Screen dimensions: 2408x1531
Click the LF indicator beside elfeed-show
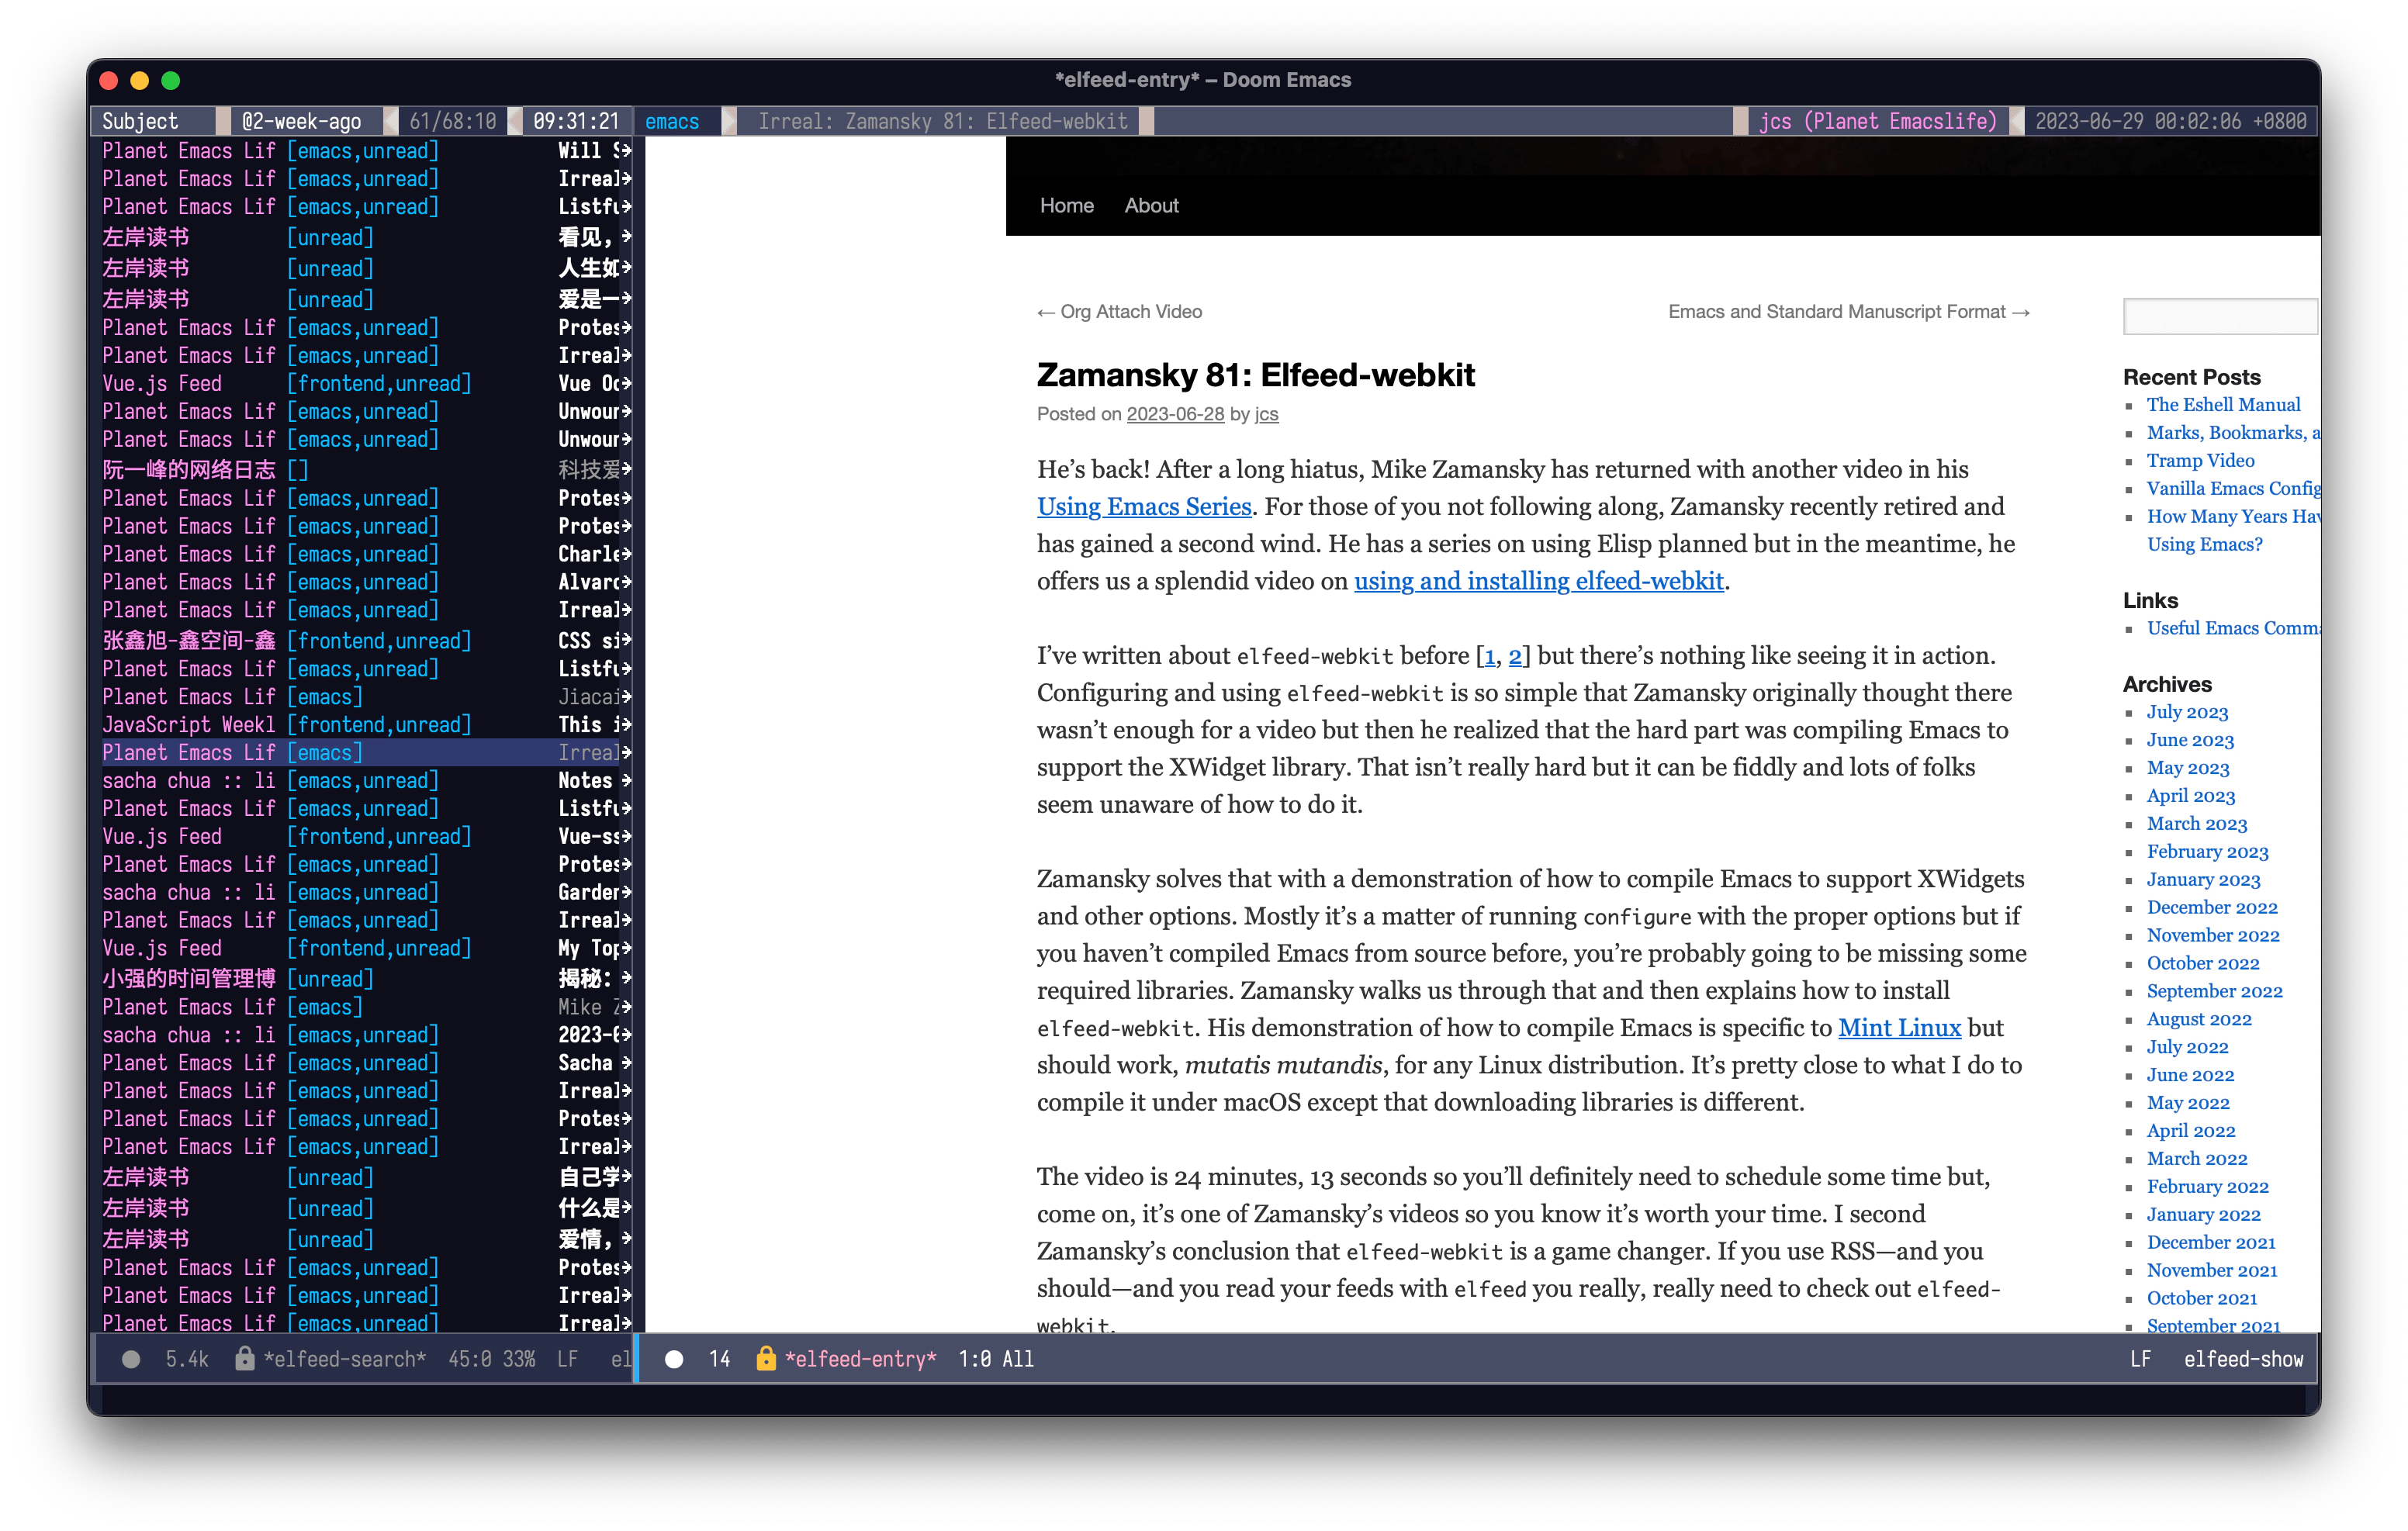[x=2139, y=1359]
